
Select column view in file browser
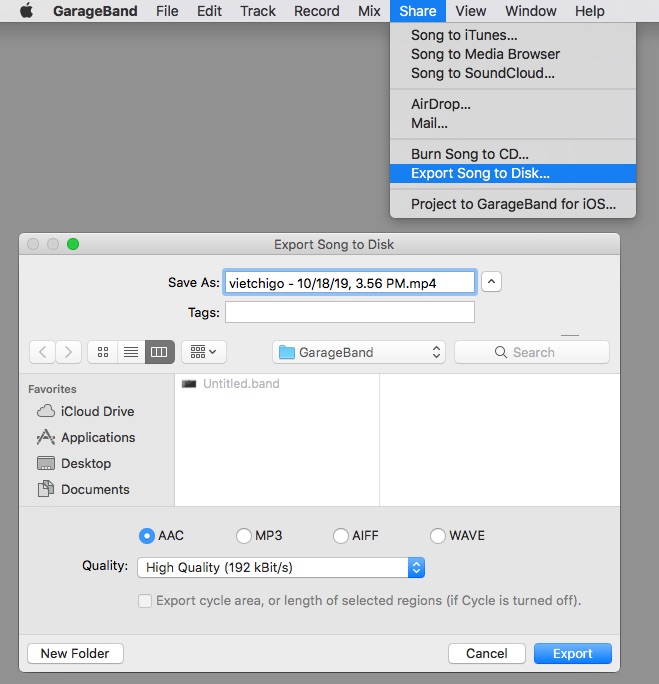point(159,352)
